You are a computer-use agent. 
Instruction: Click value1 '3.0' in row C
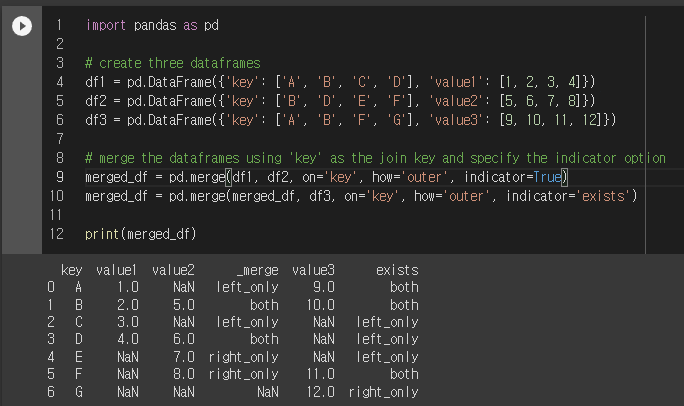pyautogui.click(x=128, y=322)
